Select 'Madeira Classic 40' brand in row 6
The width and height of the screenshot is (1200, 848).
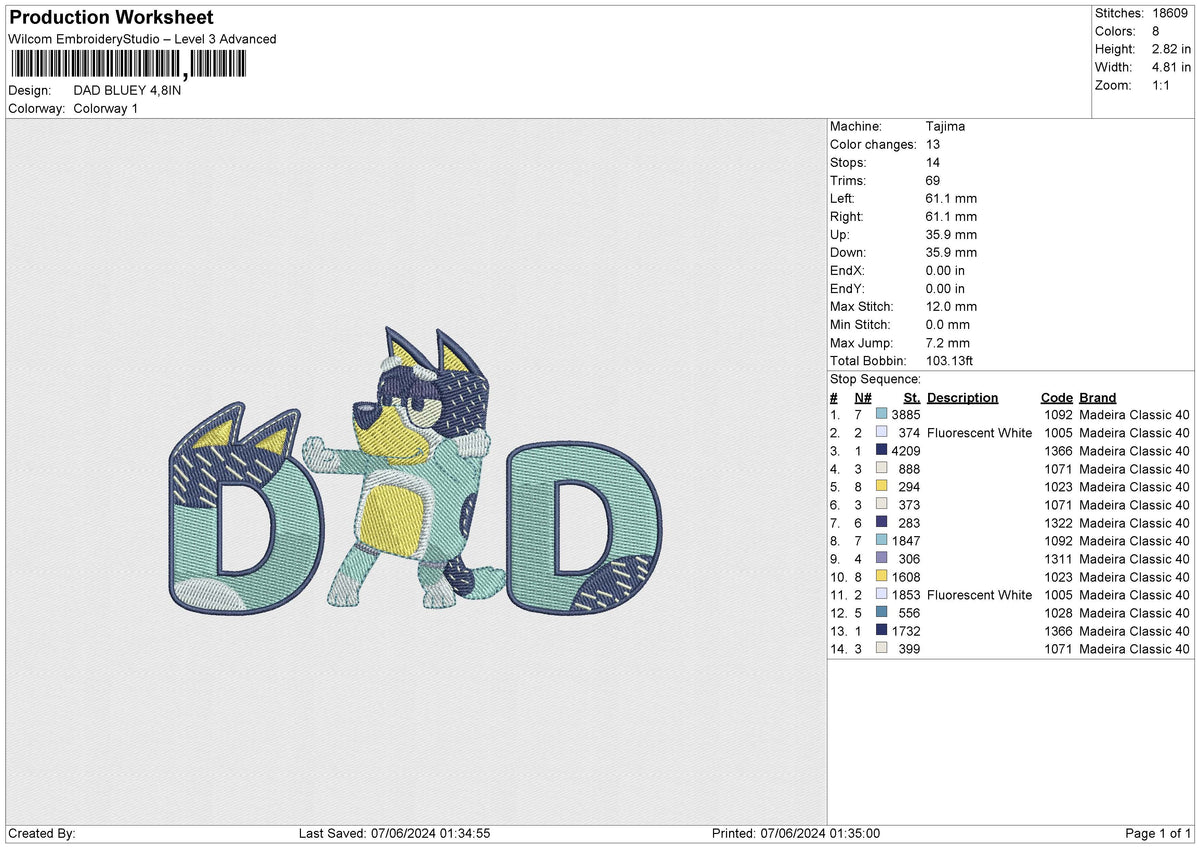(x=1134, y=504)
